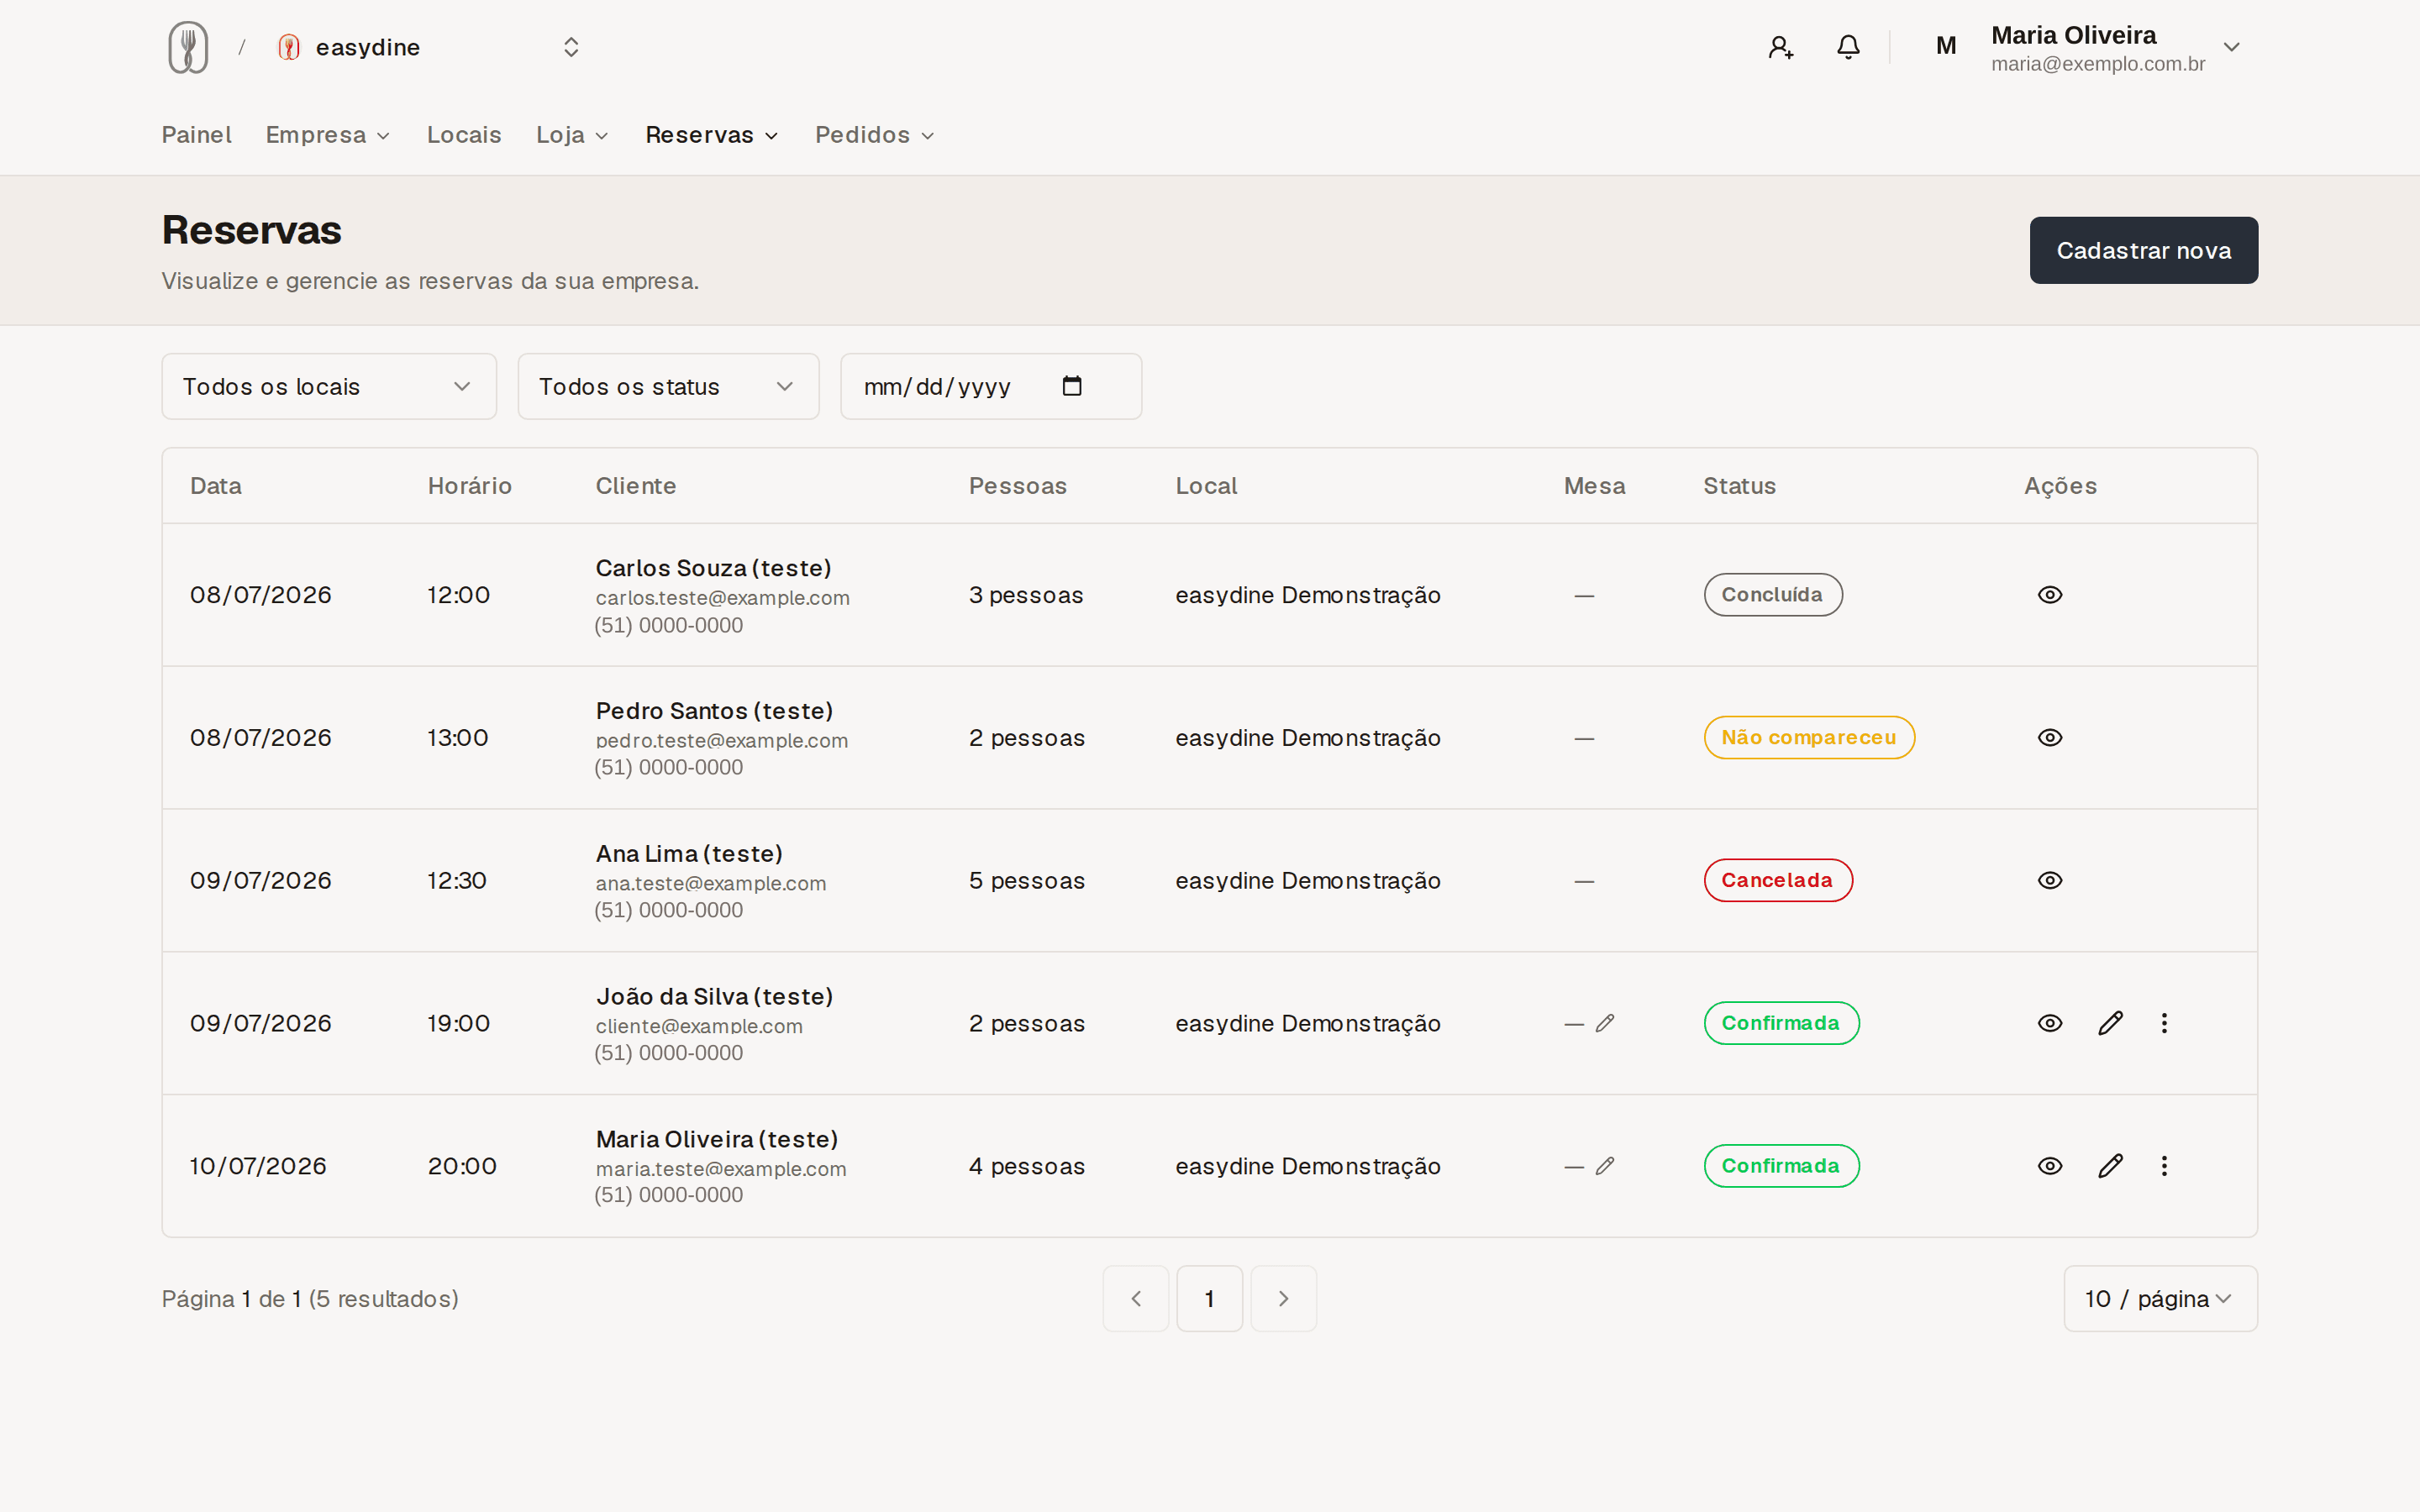Click Confirmada badge for João da Silva
This screenshot has height=1512, width=2420.
point(1781,1023)
